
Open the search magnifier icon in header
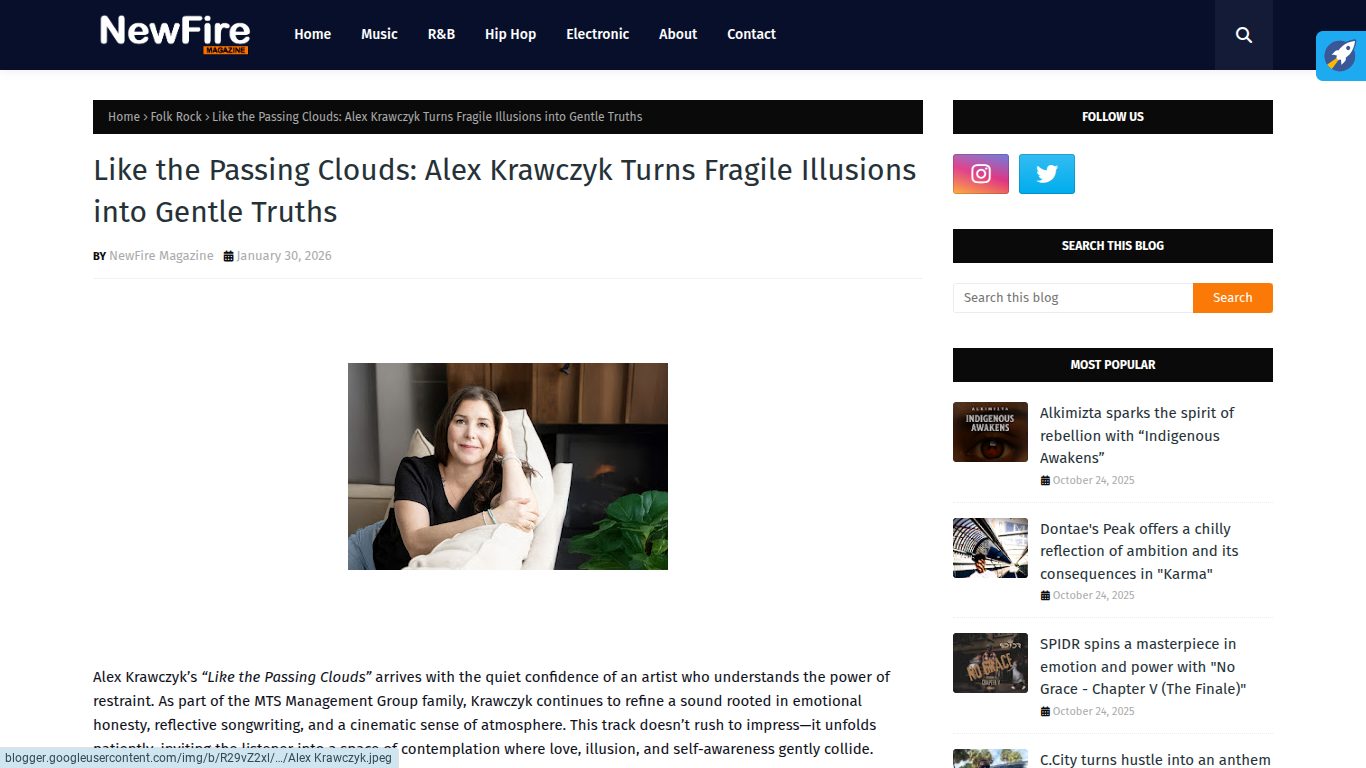(1243, 35)
